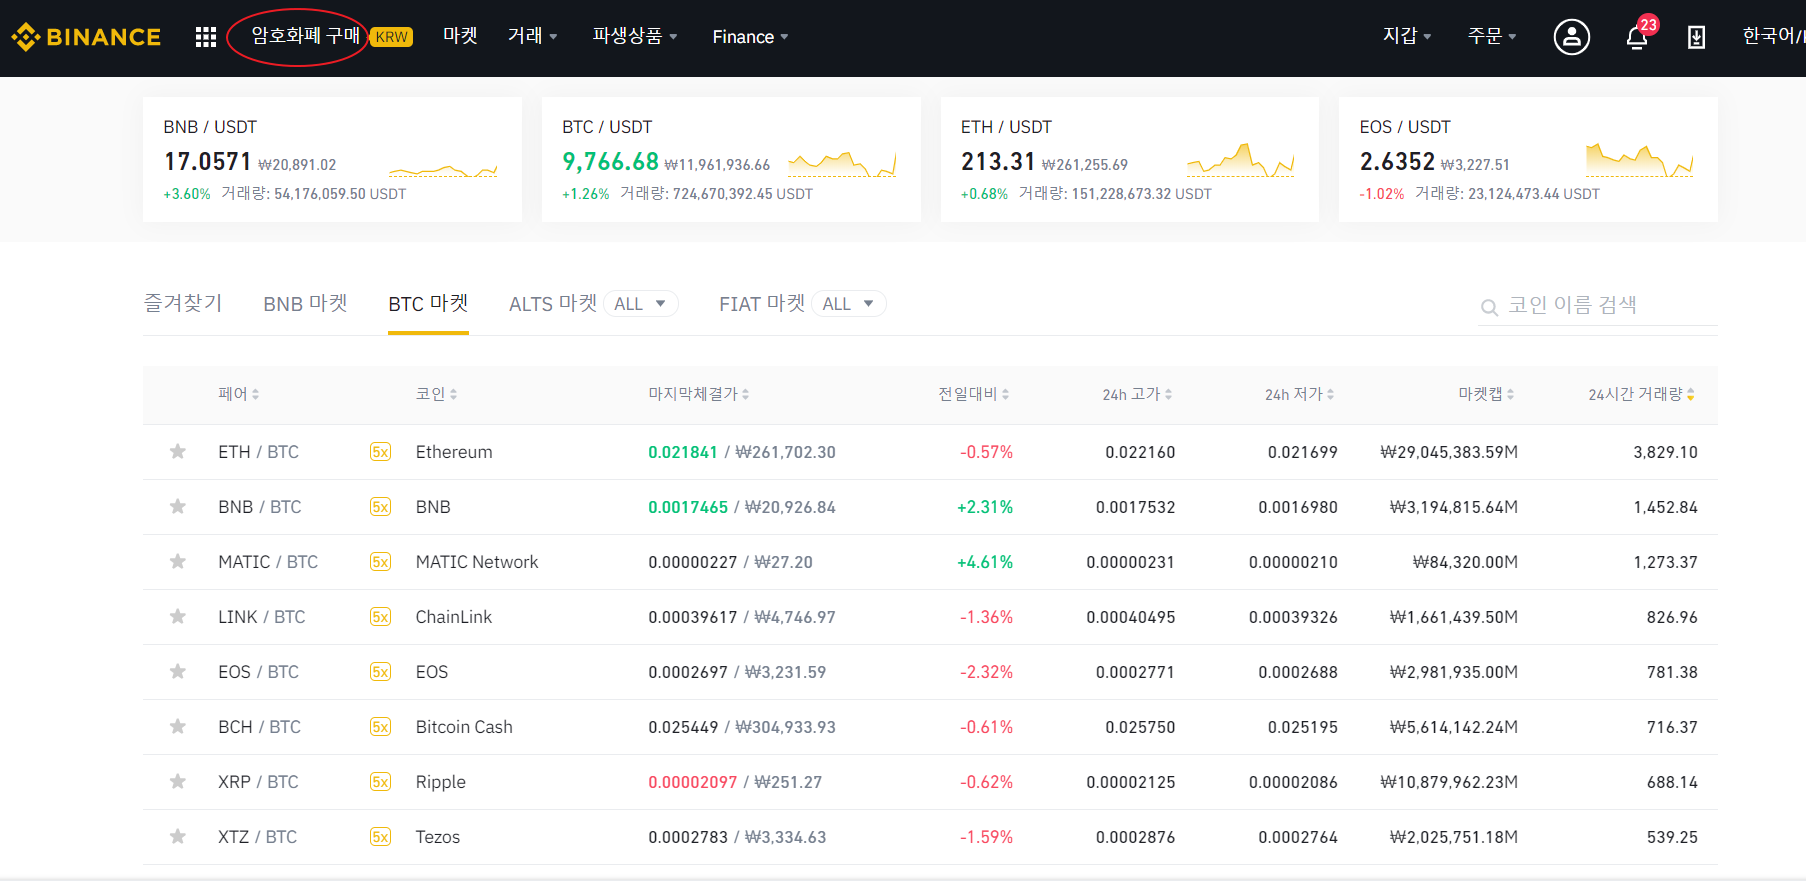Expand the 파생상품 dropdown menu
The image size is (1806, 895).
(635, 36)
